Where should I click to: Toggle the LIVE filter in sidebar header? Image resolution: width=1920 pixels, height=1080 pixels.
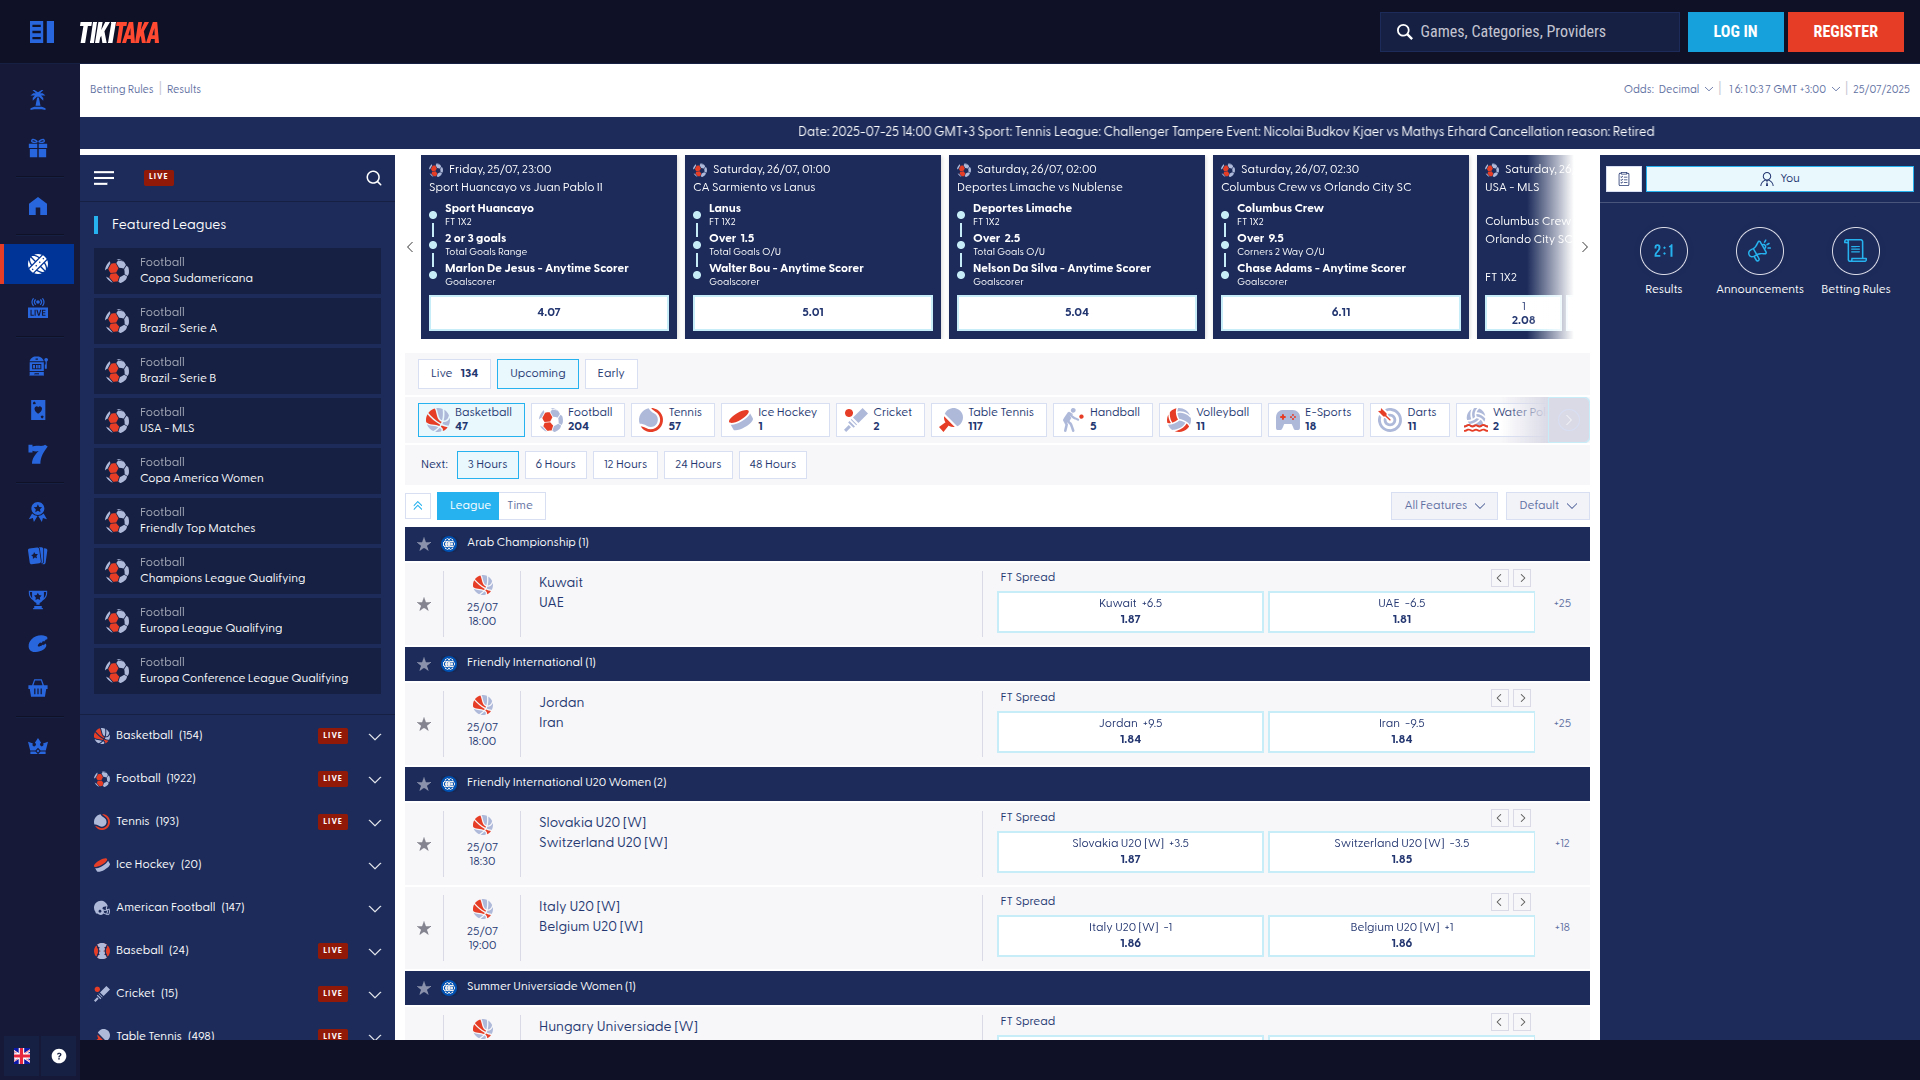158,177
